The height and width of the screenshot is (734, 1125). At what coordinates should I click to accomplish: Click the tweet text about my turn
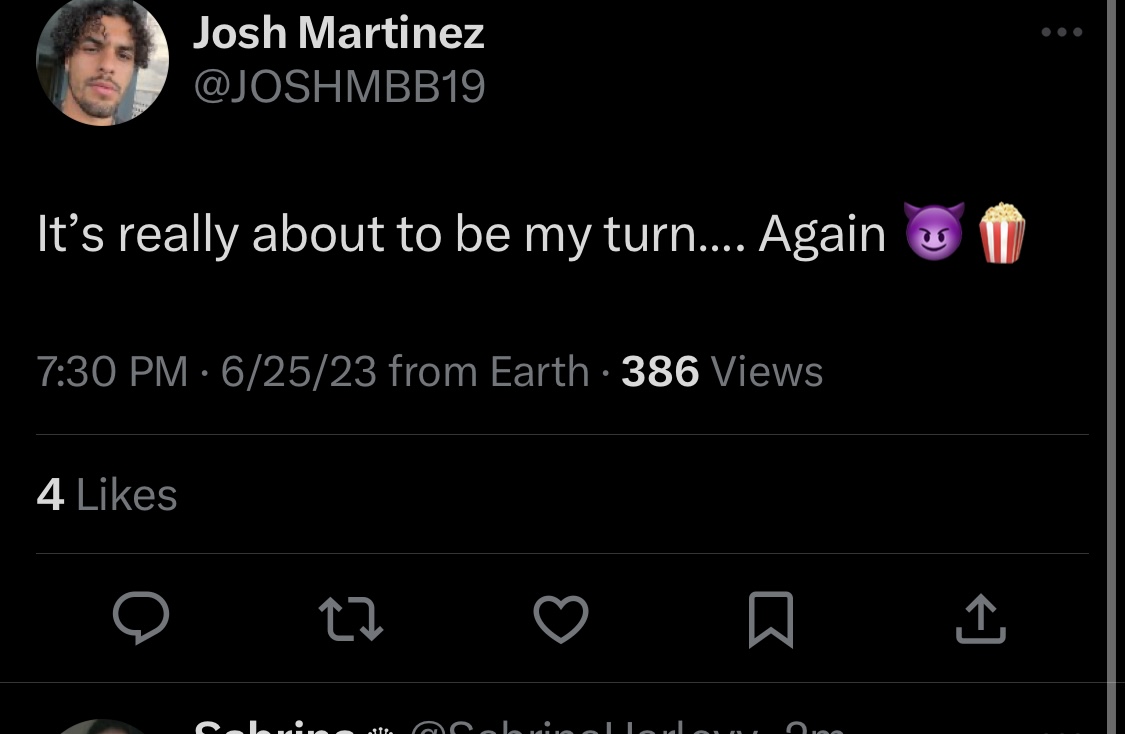pyautogui.click(x=461, y=234)
